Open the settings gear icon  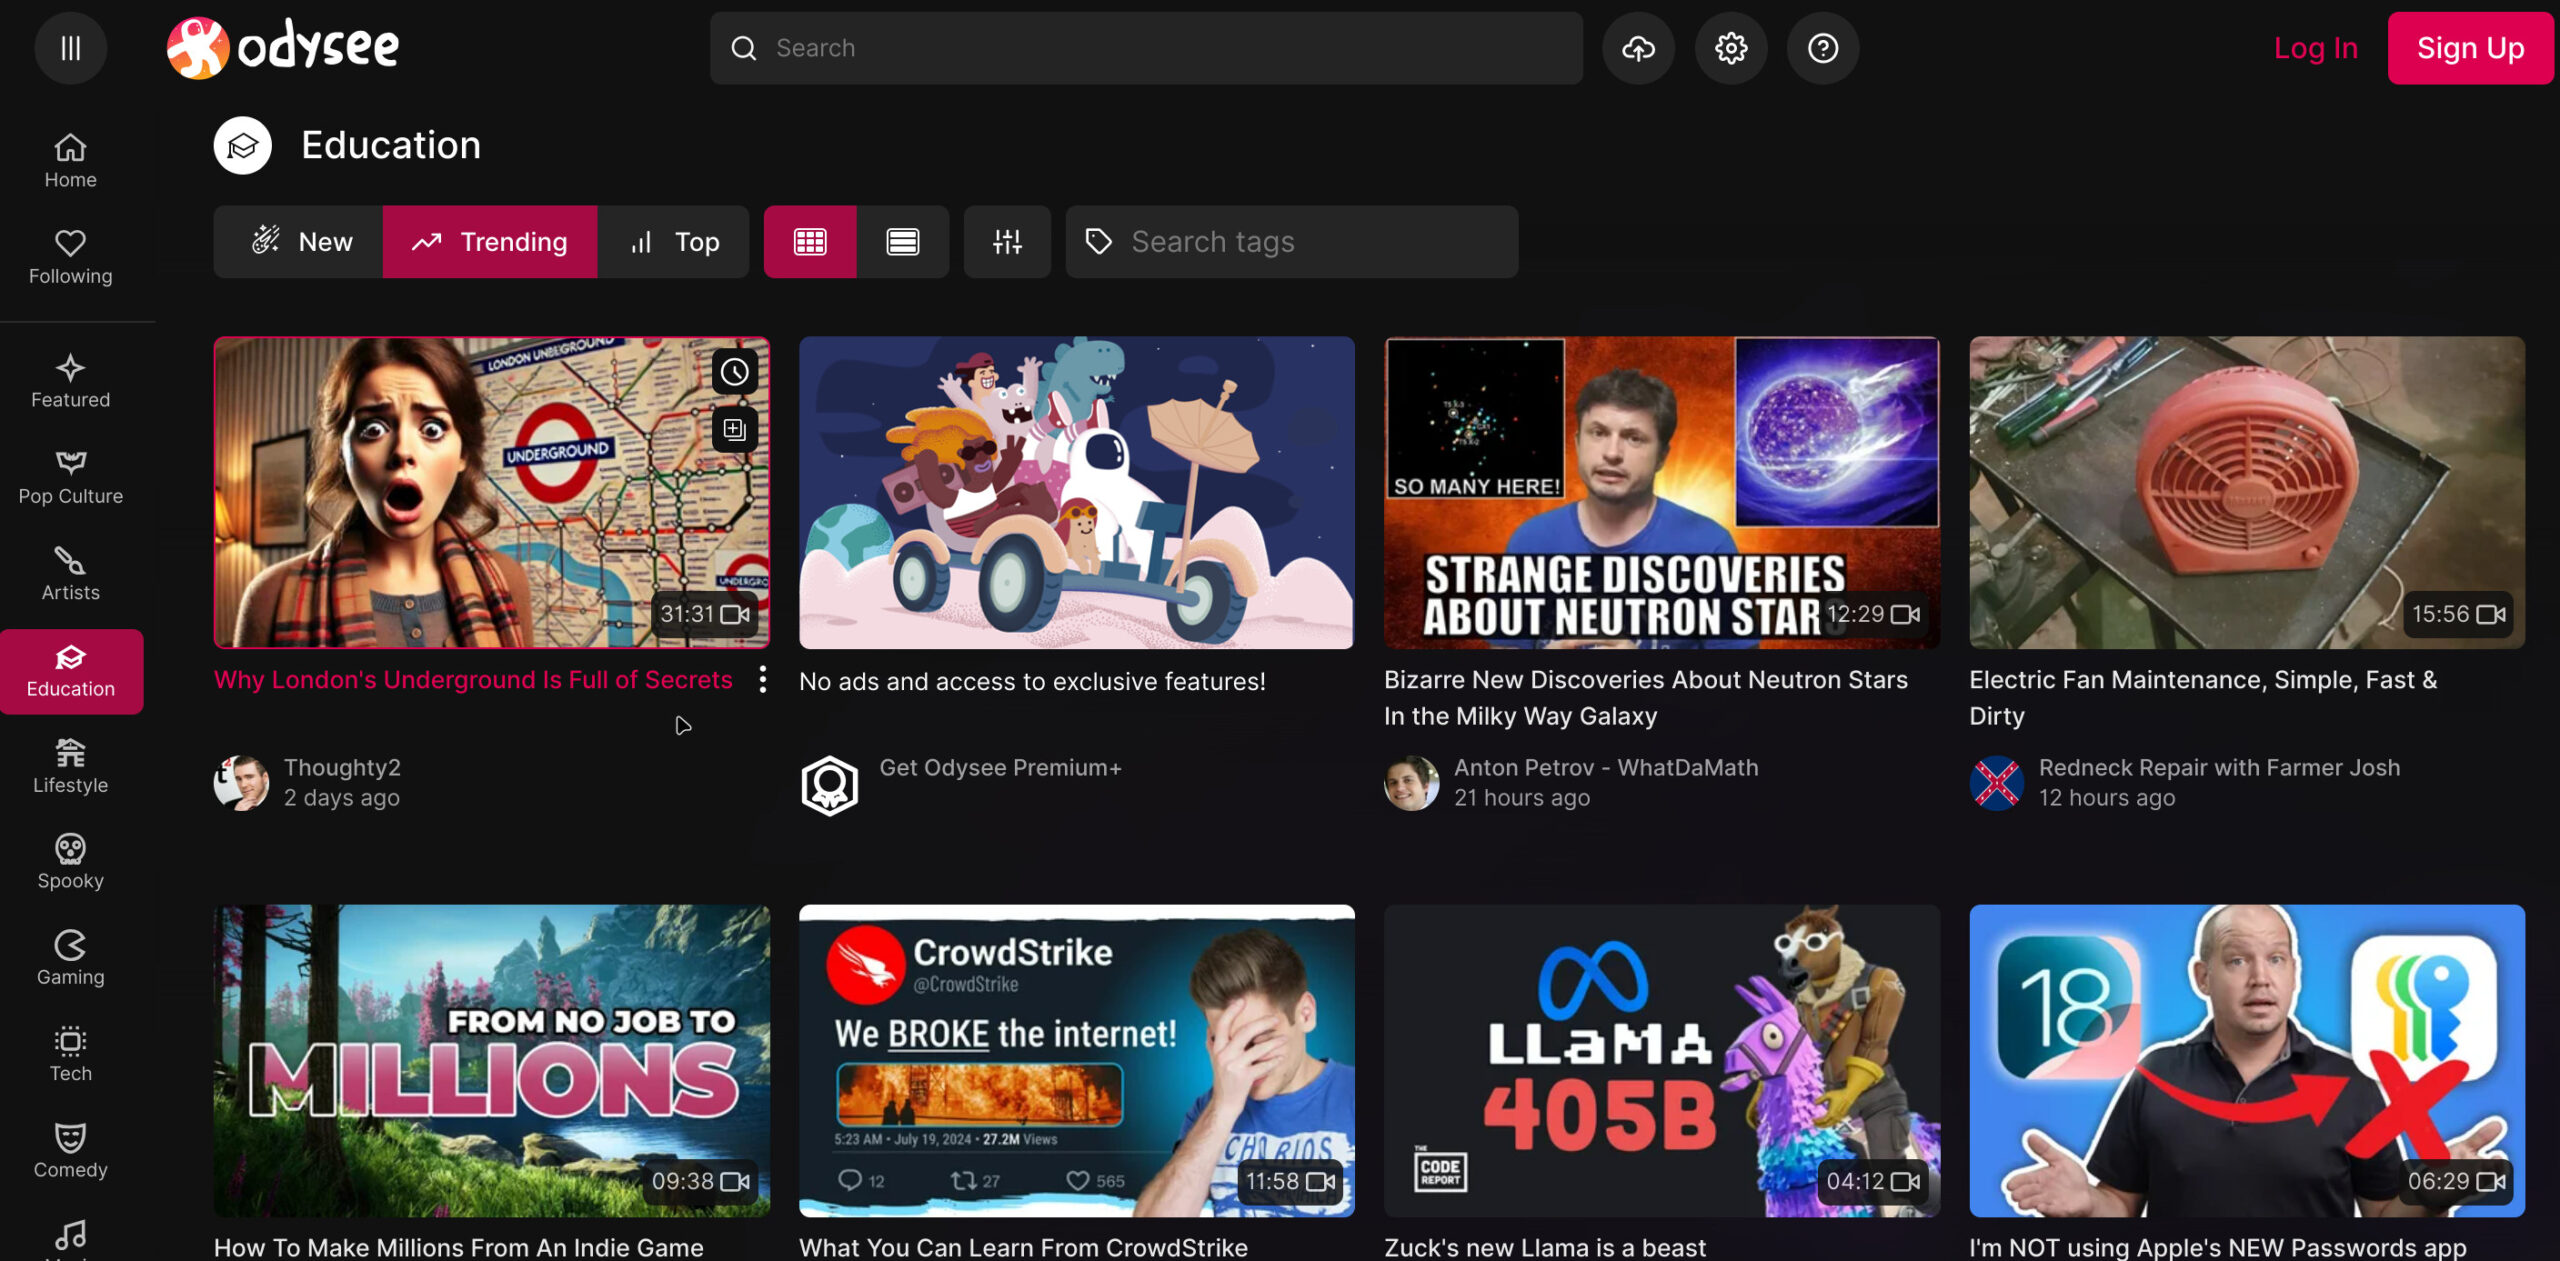[x=1731, y=48]
